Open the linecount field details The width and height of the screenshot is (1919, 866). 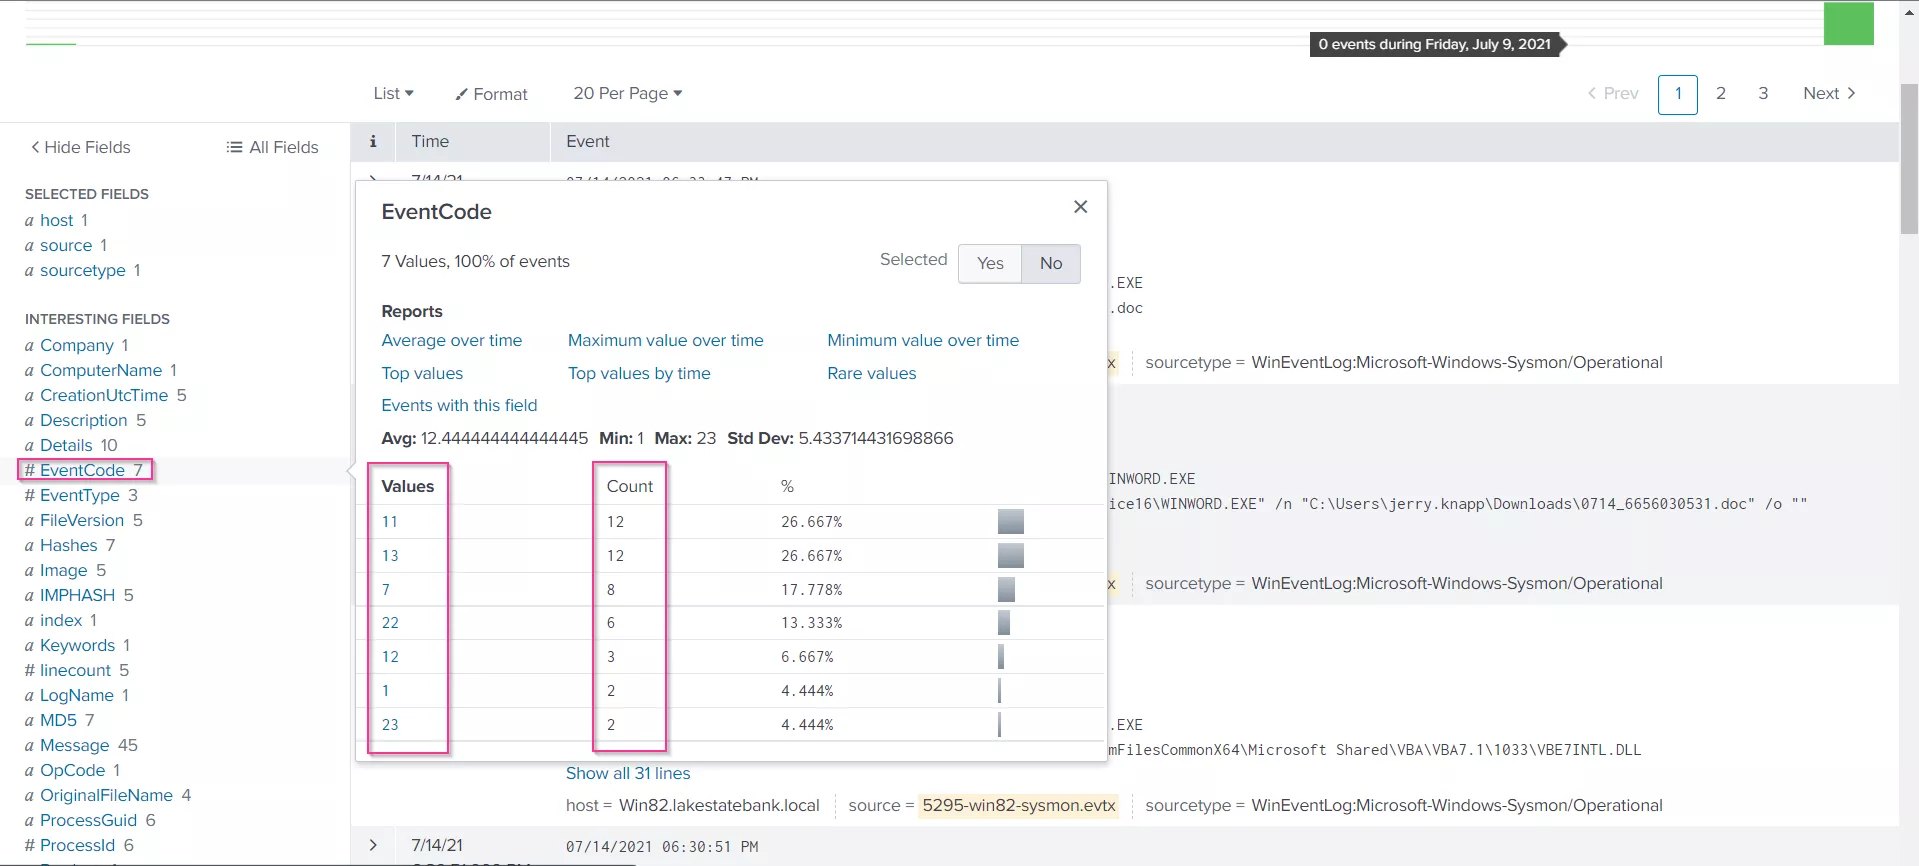(x=76, y=670)
